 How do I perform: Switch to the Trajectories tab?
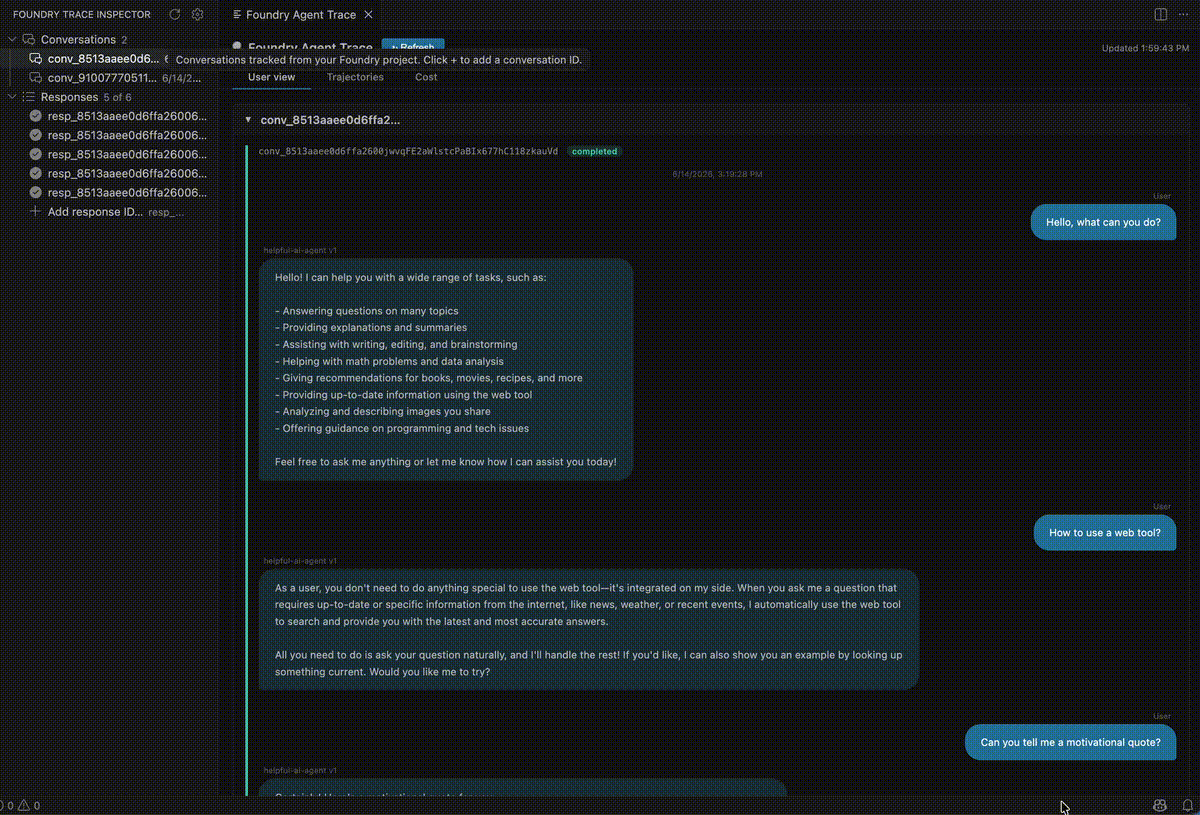pyautogui.click(x=355, y=77)
